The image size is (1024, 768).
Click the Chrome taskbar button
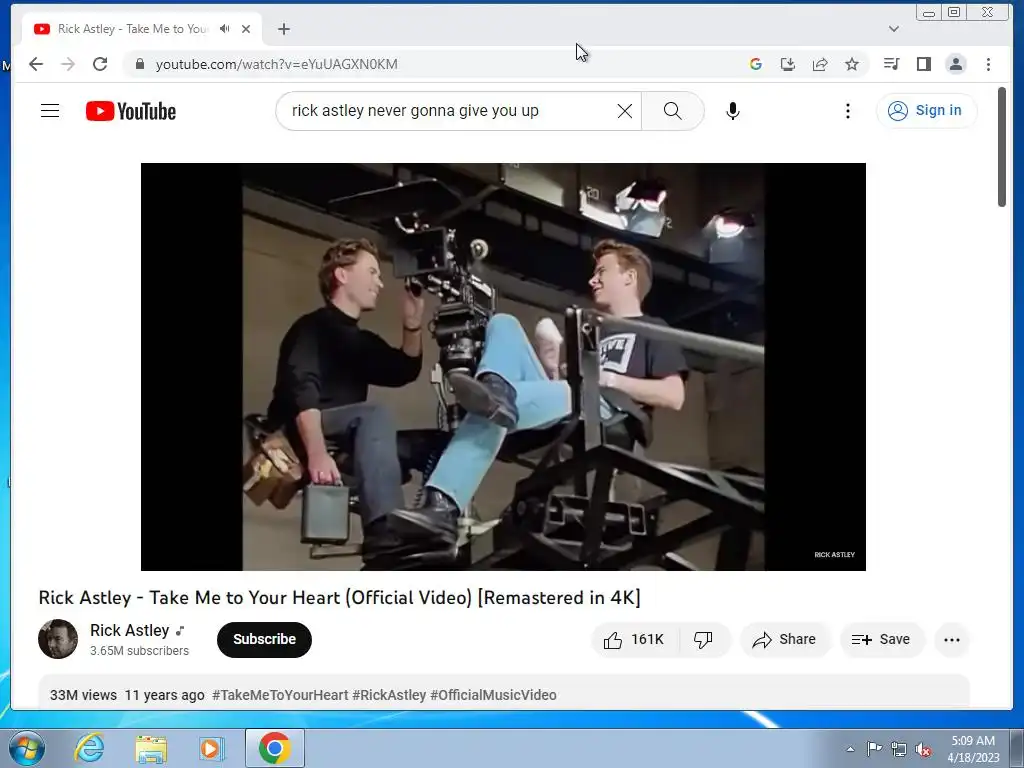[x=275, y=748]
